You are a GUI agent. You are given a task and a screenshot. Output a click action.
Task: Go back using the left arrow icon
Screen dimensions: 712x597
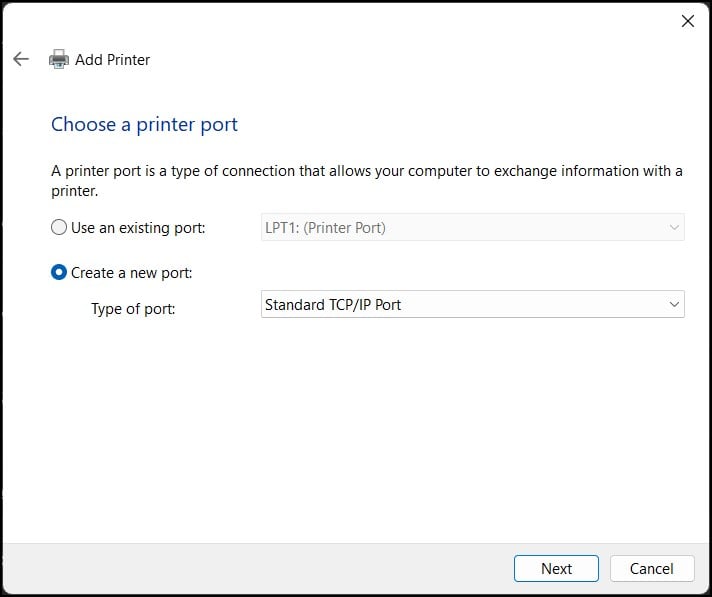(21, 59)
